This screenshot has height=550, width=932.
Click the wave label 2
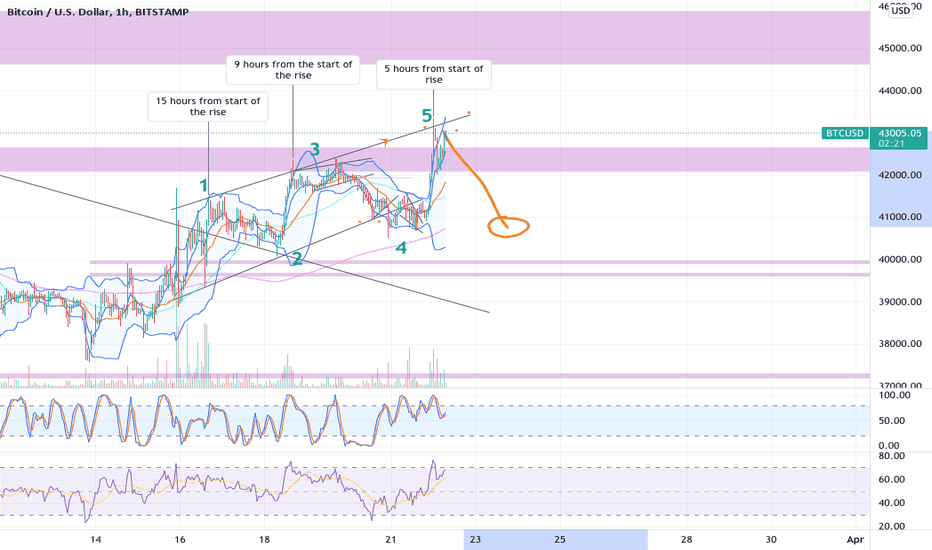click(x=297, y=259)
